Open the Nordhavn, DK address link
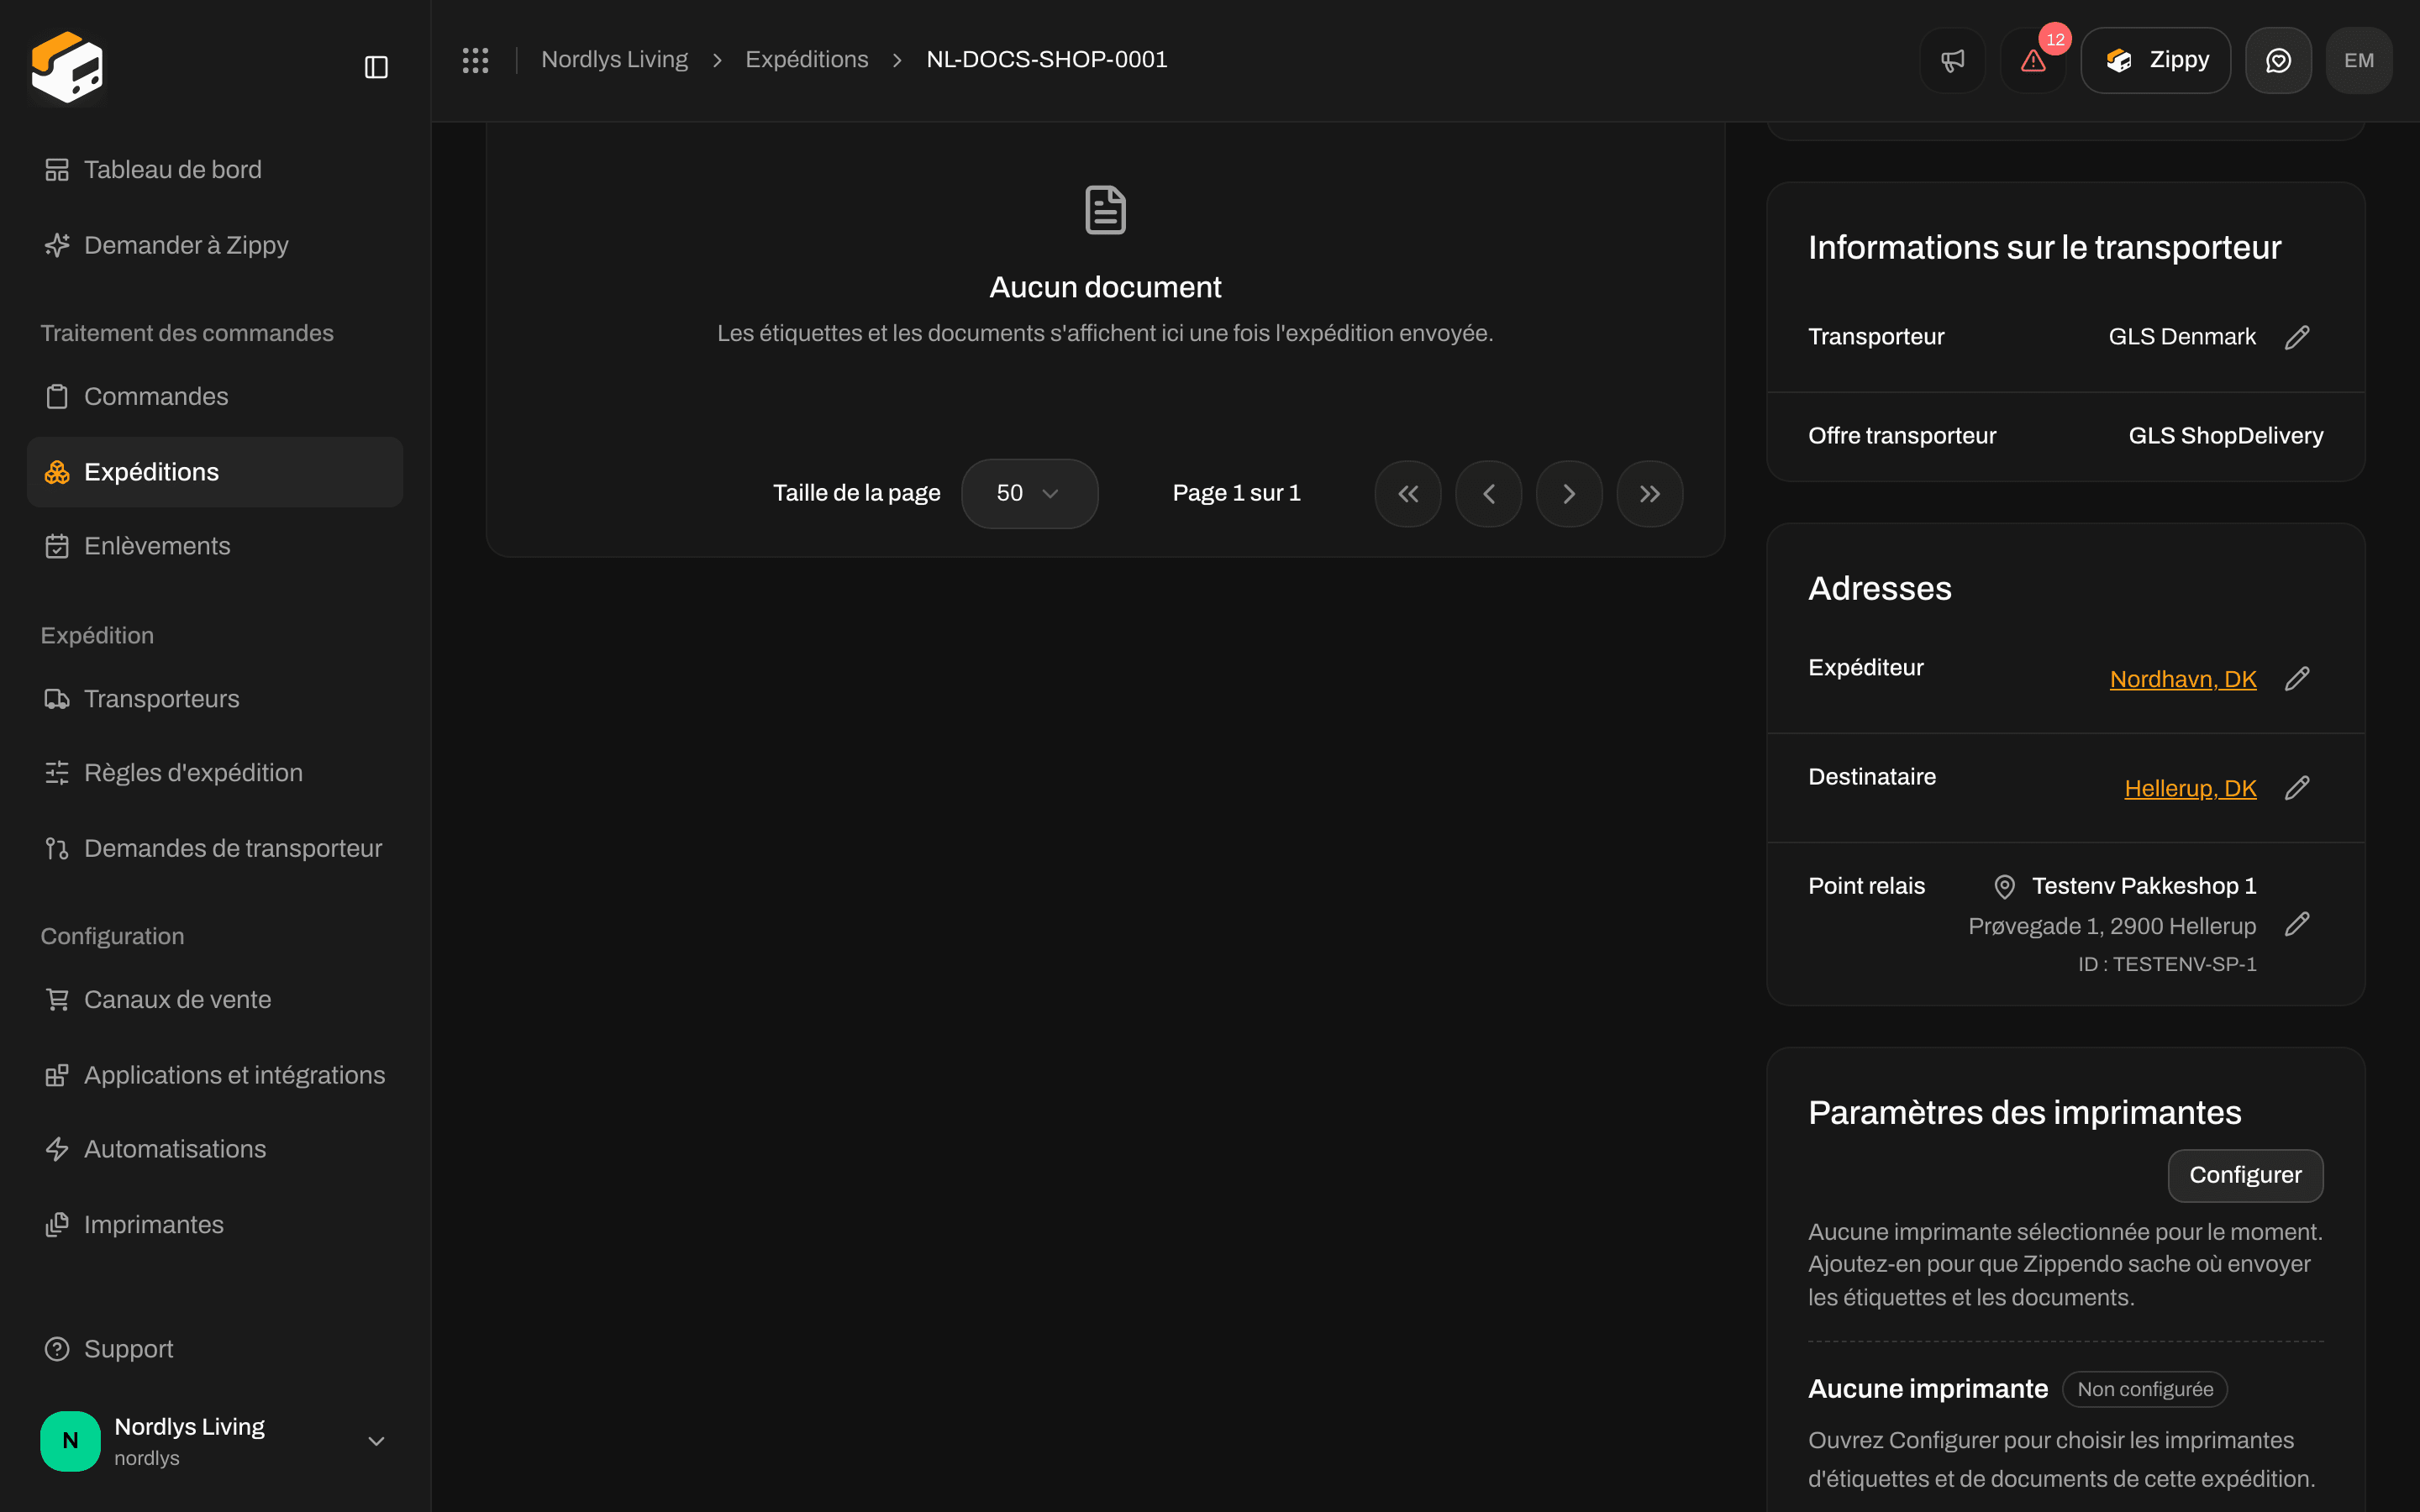 [x=2183, y=679]
